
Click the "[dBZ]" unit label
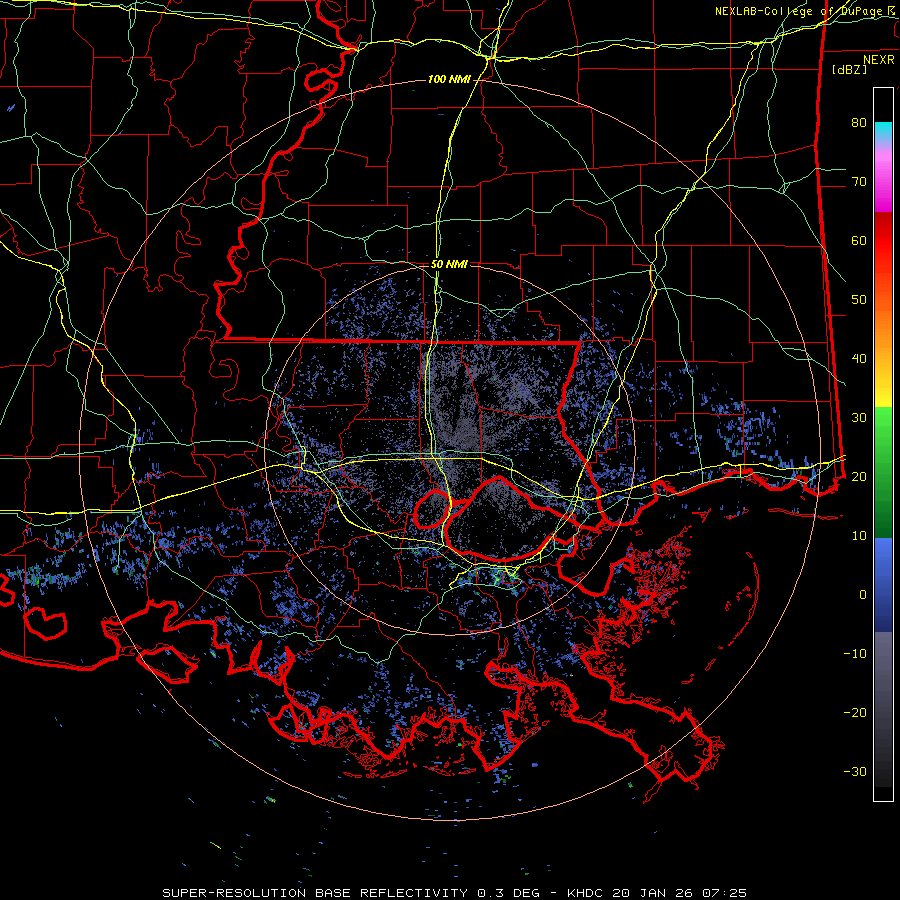click(849, 69)
